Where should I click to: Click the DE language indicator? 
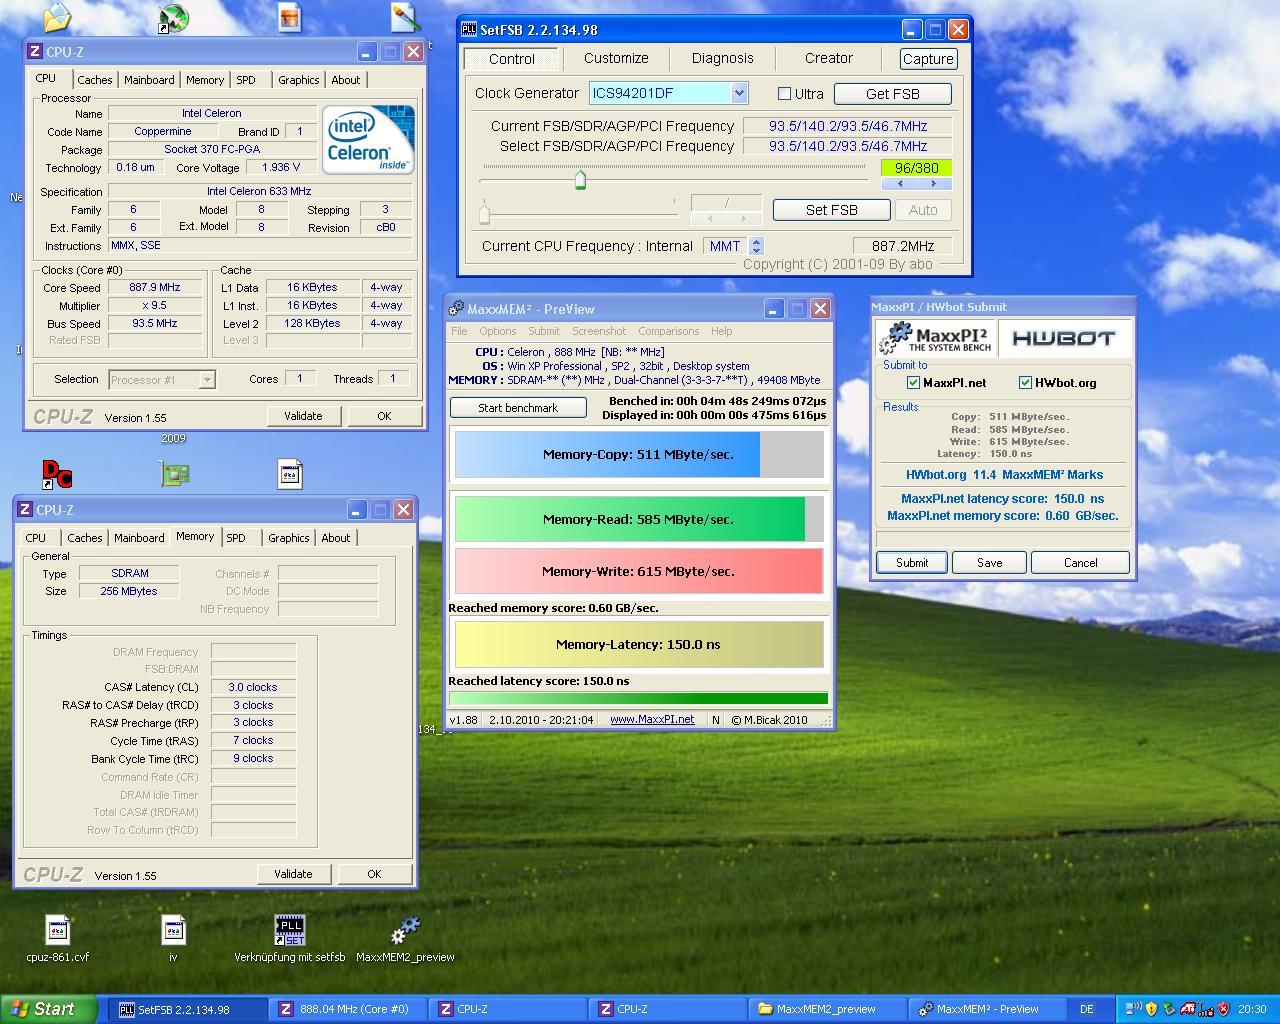coord(1087,1009)
